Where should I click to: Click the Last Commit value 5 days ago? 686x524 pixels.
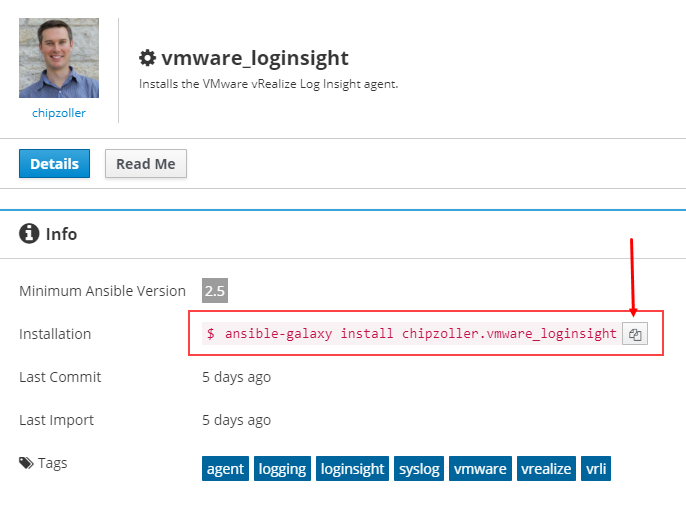pos(236,377)
